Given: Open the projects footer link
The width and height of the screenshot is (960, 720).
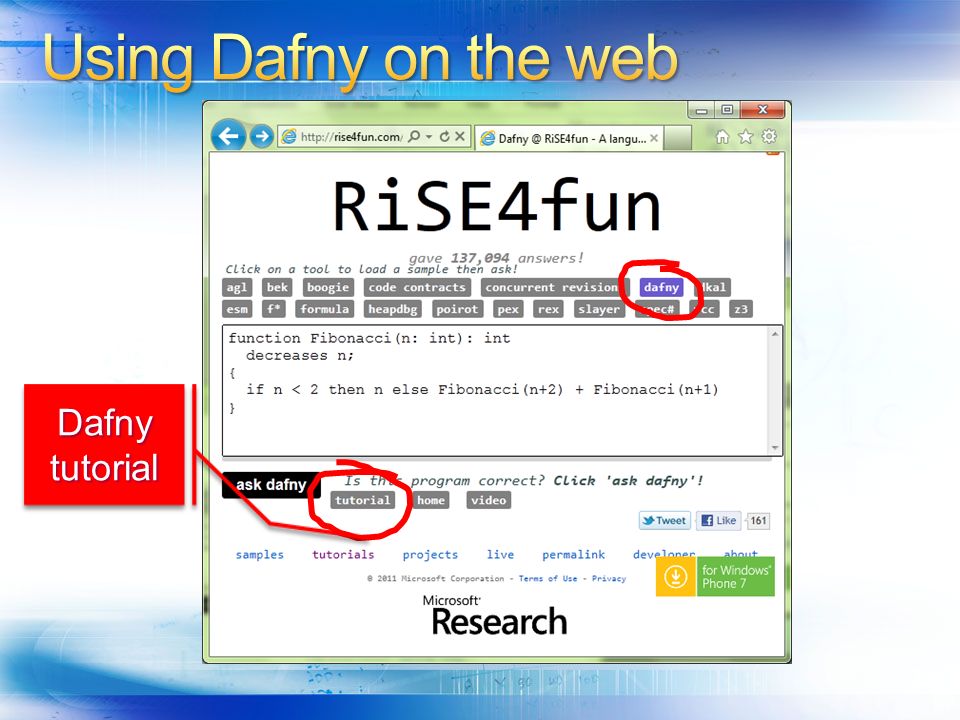Looking at the screenshot, I should 430,555.
